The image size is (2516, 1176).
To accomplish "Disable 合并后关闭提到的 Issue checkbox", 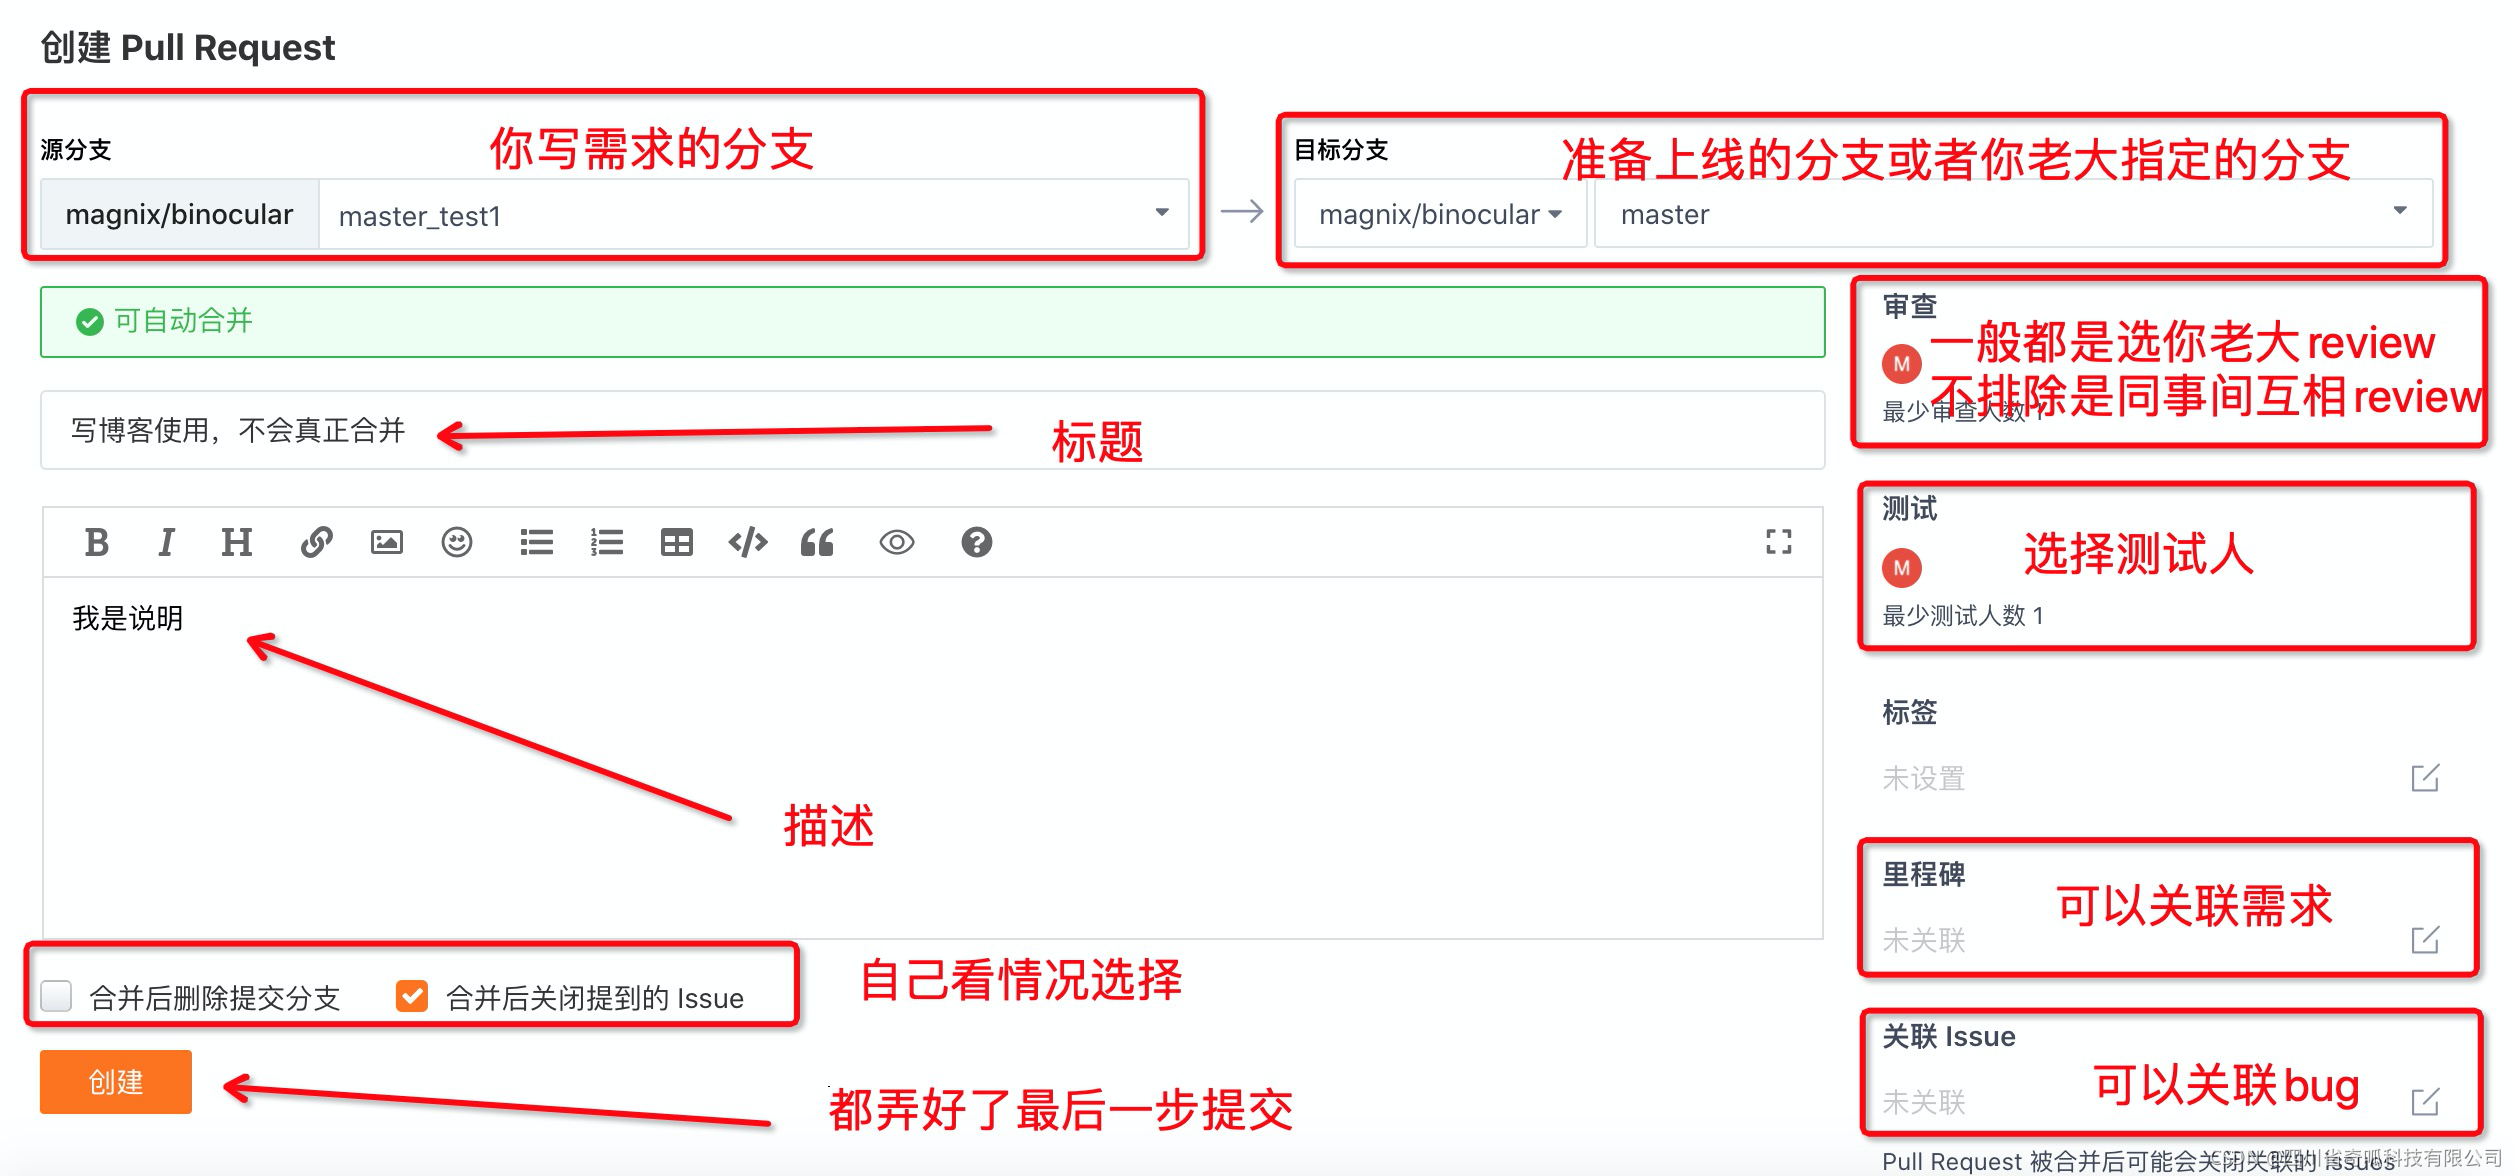I will [x=411, y=996].
